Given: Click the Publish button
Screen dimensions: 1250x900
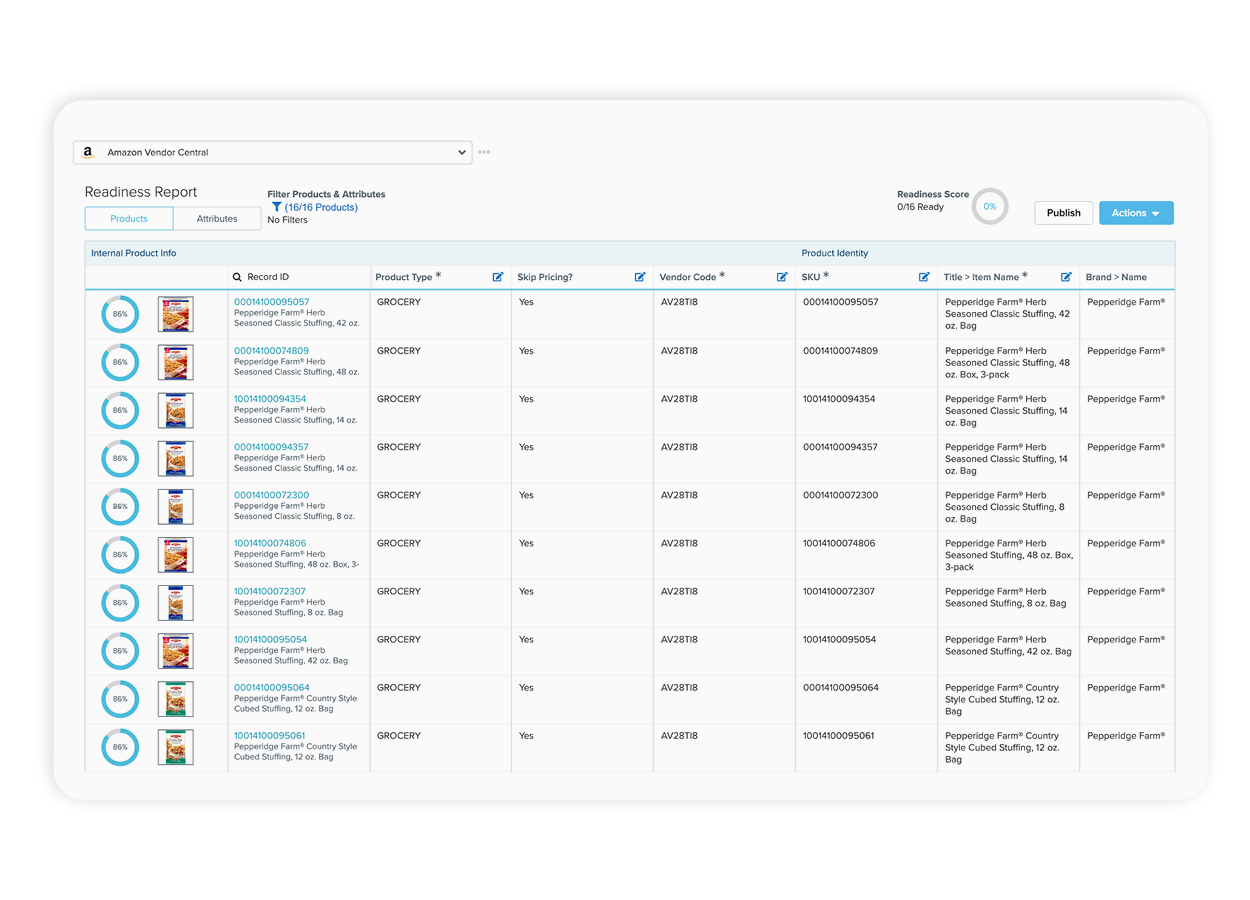Looking at the screenshot, I should click(x=1063, y=213).
